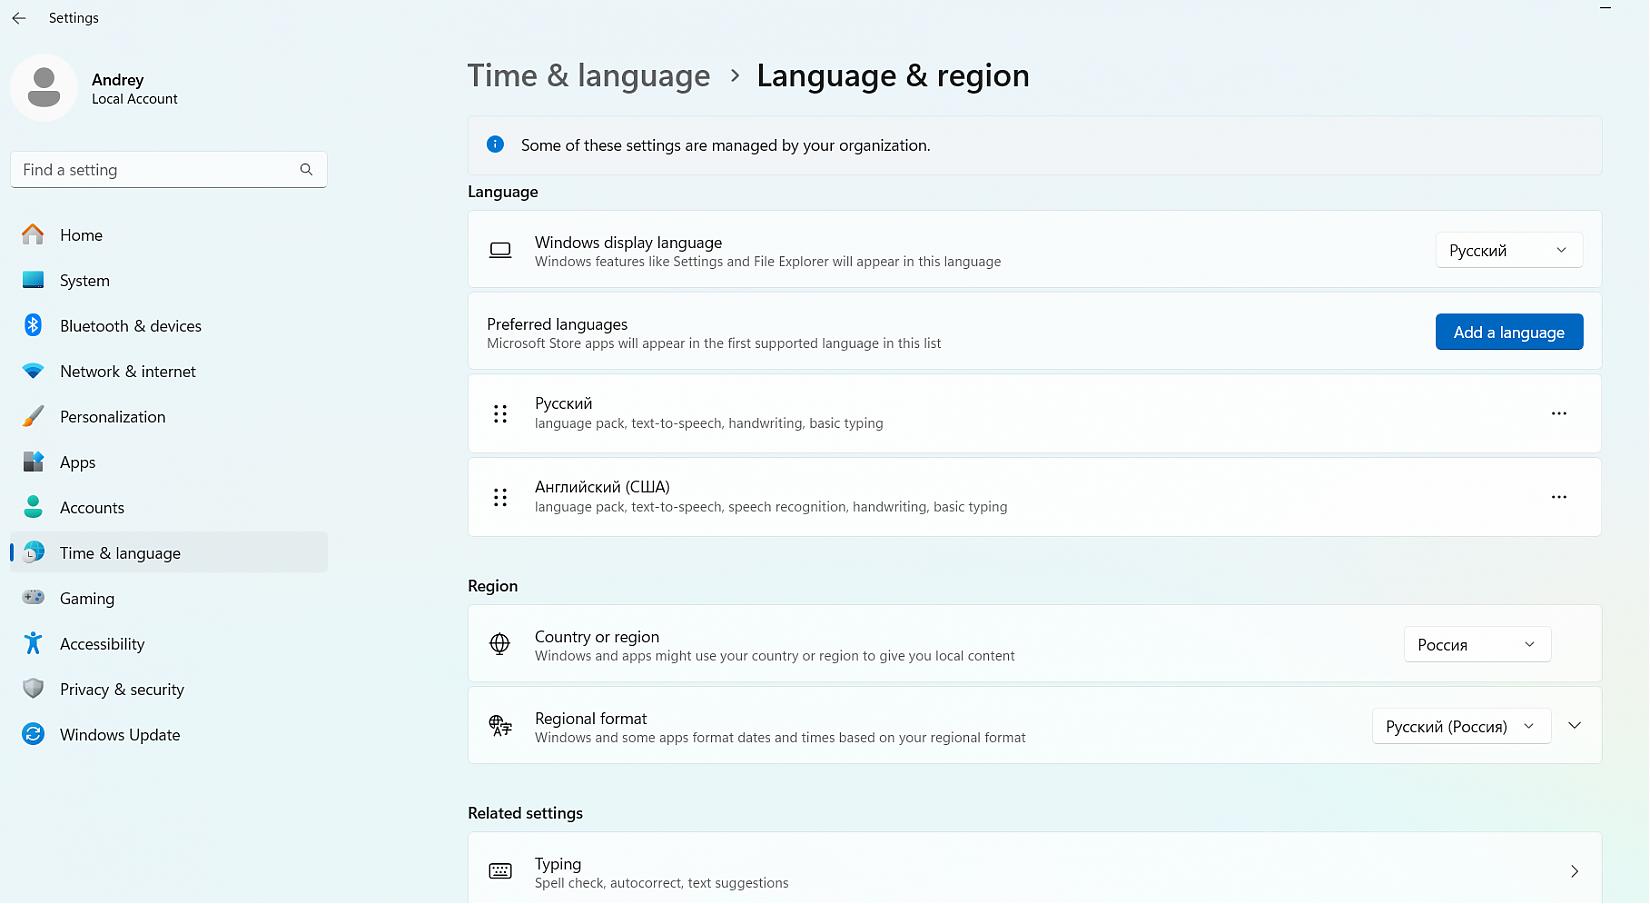Open Country or region dropdown
This screenshot has width=1650, height=904.
point(1476,645)
